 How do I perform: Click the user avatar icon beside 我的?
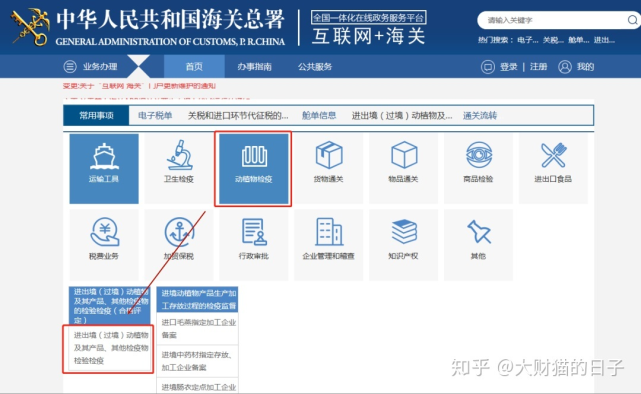pyautogui.click(x=565, y=67)
